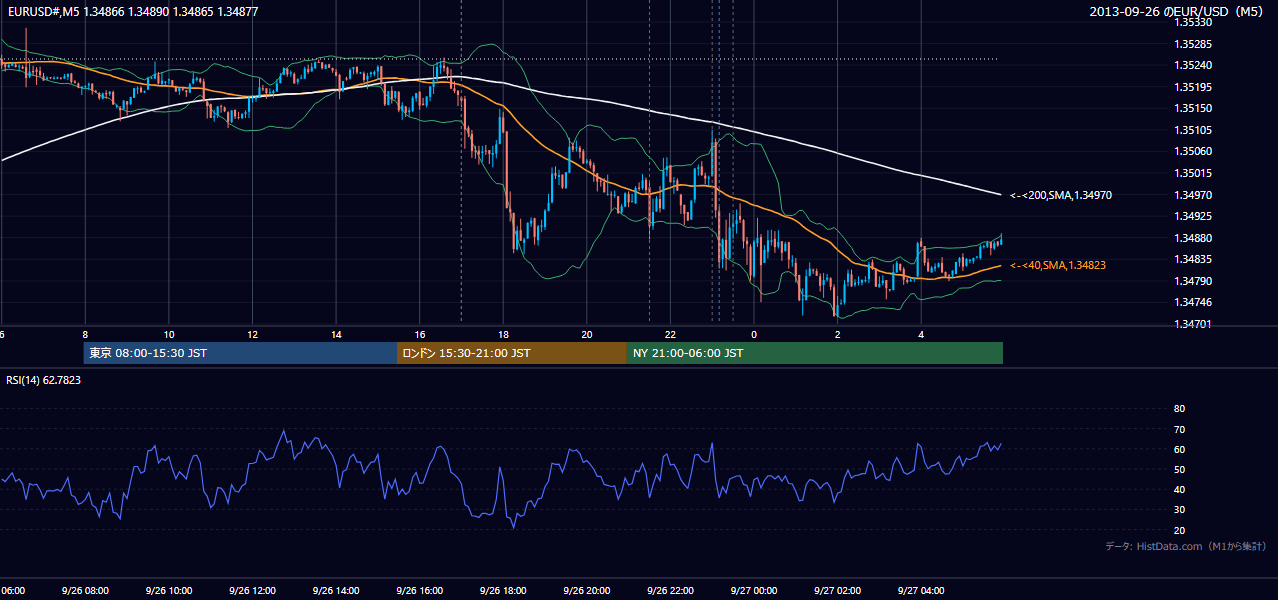Click hour label 0 under the price chart

click(x=754, y=334)
